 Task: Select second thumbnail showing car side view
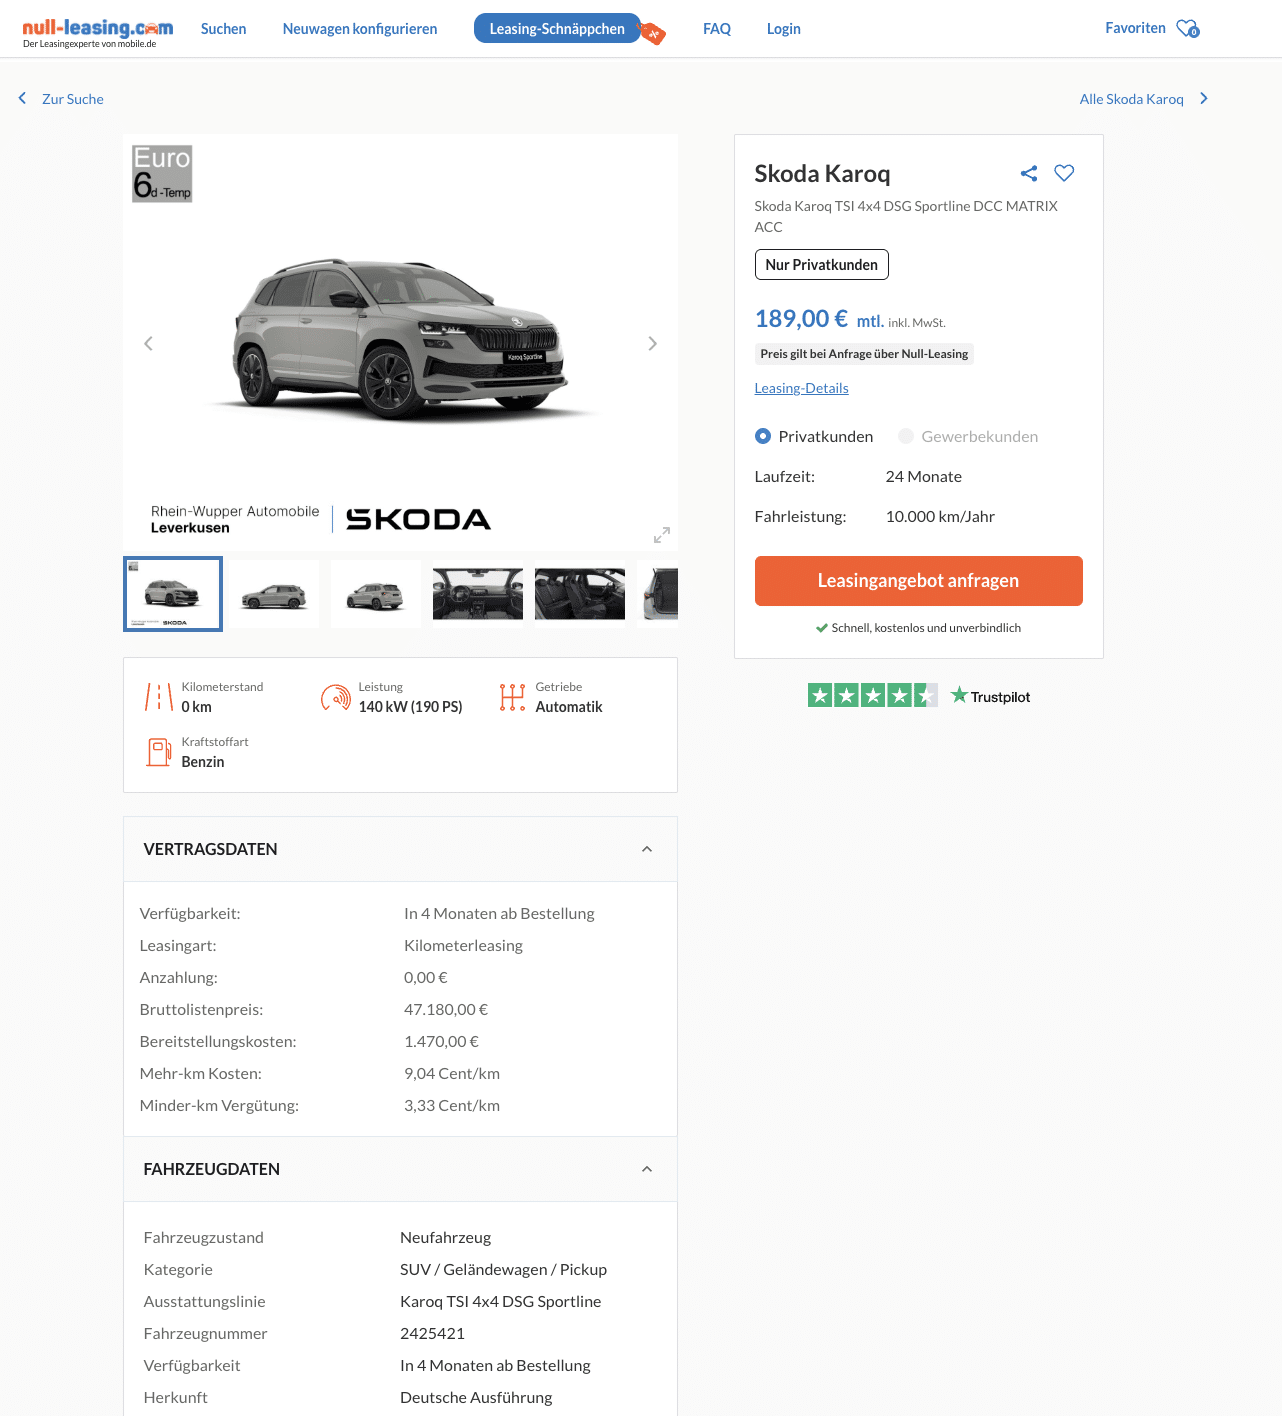(x=274, y=594)
